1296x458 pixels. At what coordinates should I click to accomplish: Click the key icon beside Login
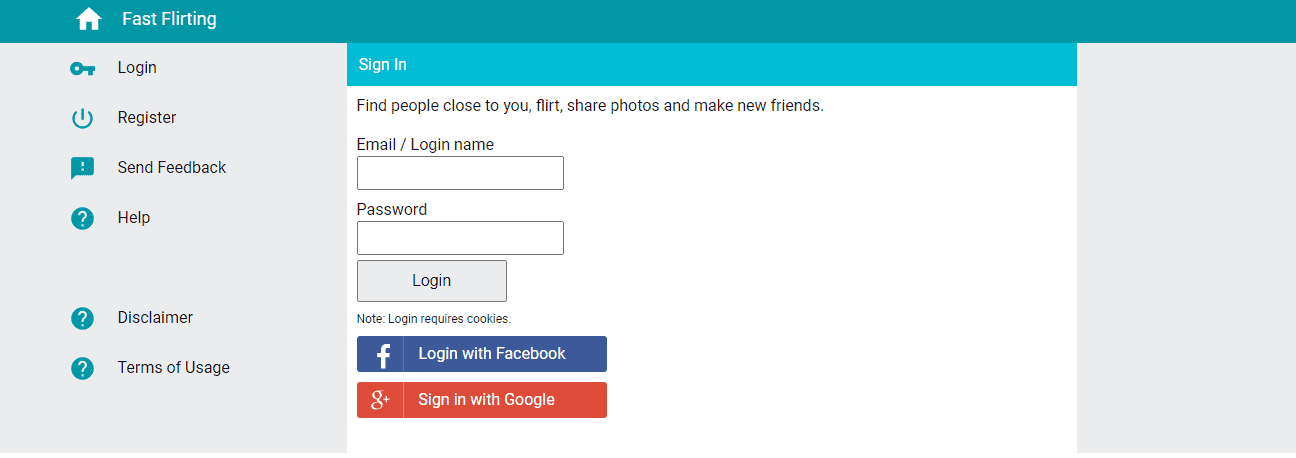click(82, 68)
